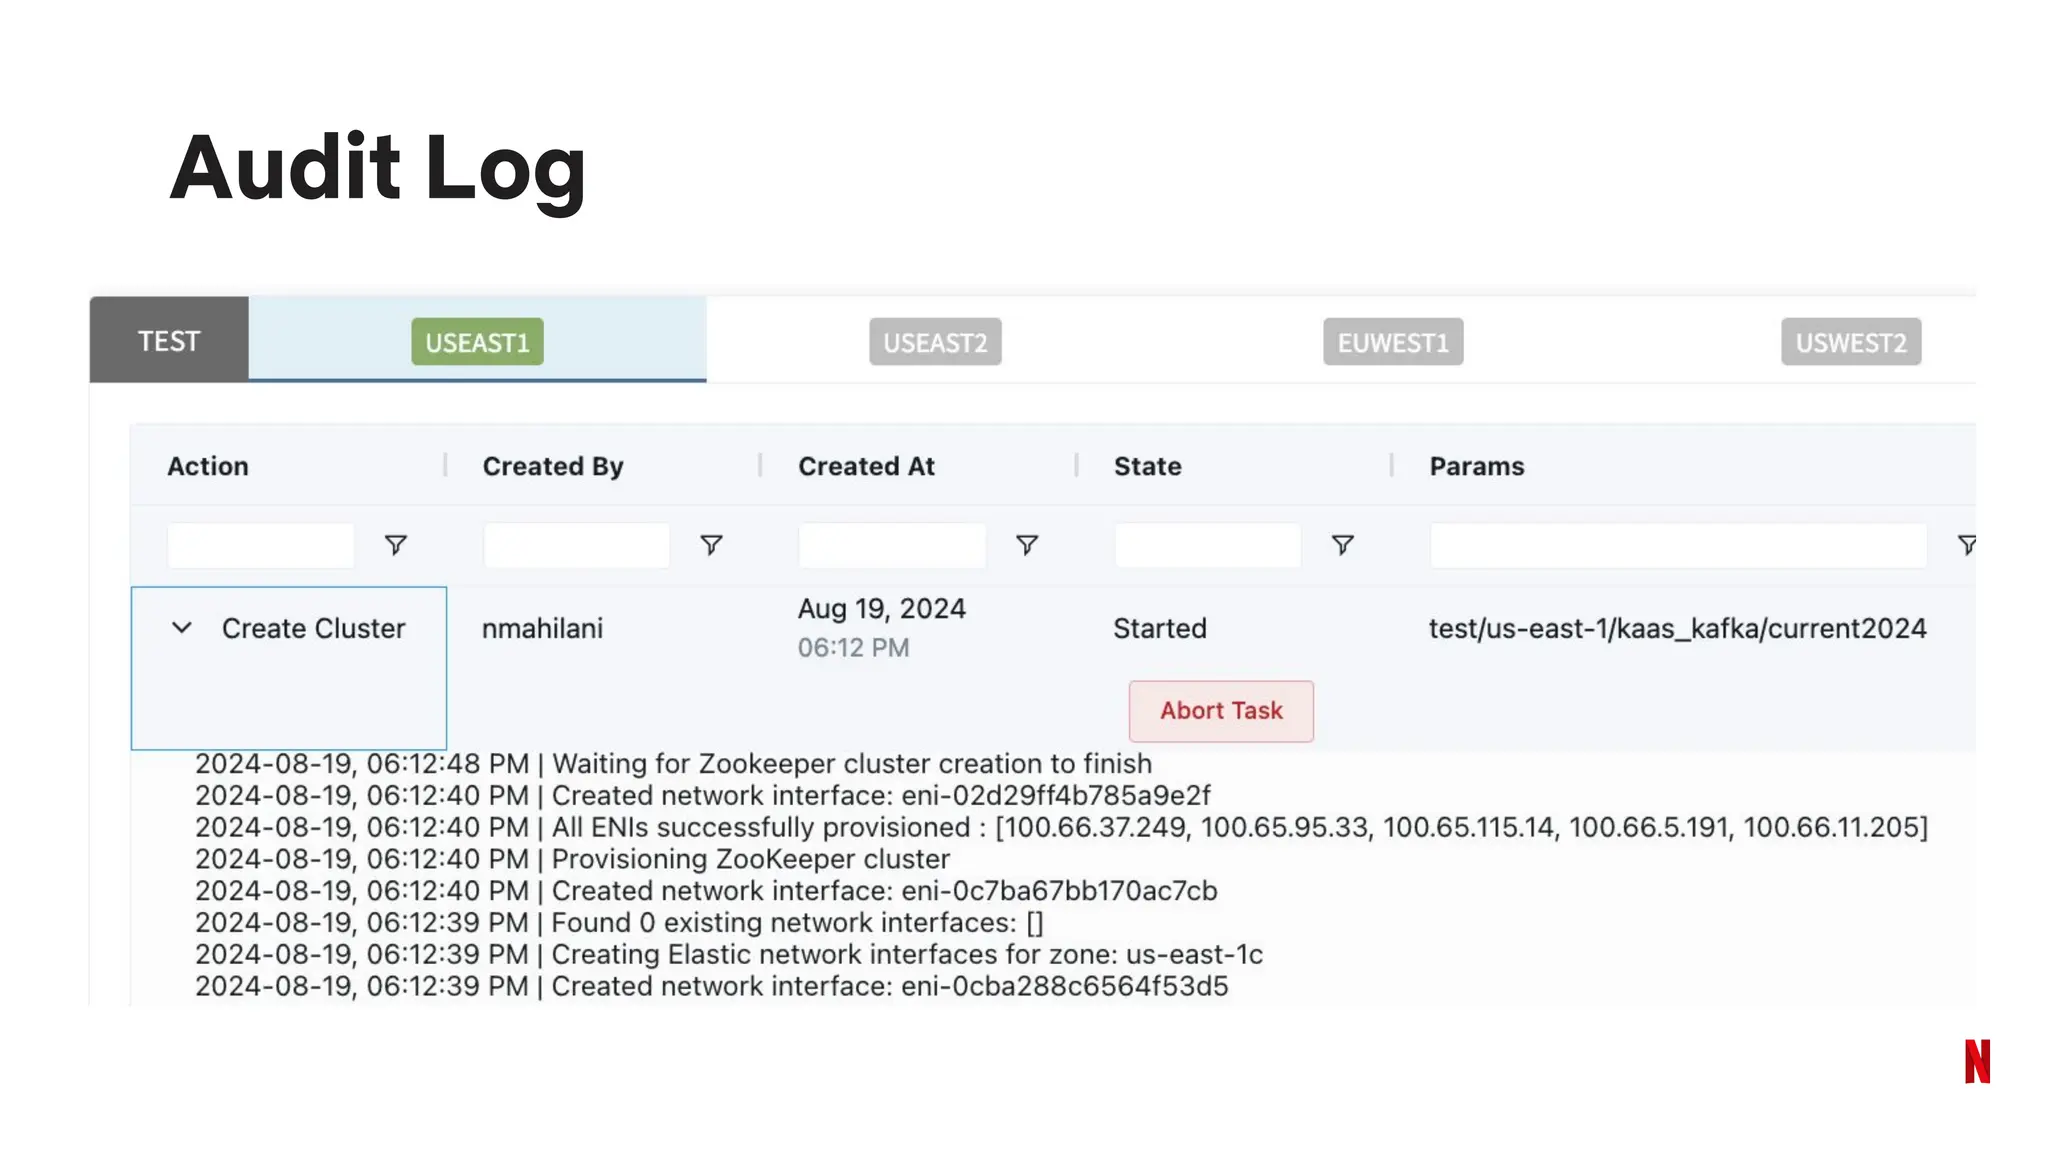Click the eni-0c7ba67bb170ac7cb log line
Viewport: 2048px width, 1152px height.
pyautogui.click(x=706, y=891)
